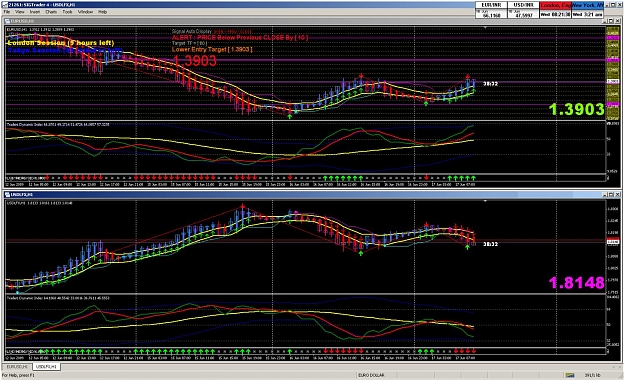Click EURO DOLLAR in the status bar
Viewport: 625px width, 380px height.
[x=371, y=375]
